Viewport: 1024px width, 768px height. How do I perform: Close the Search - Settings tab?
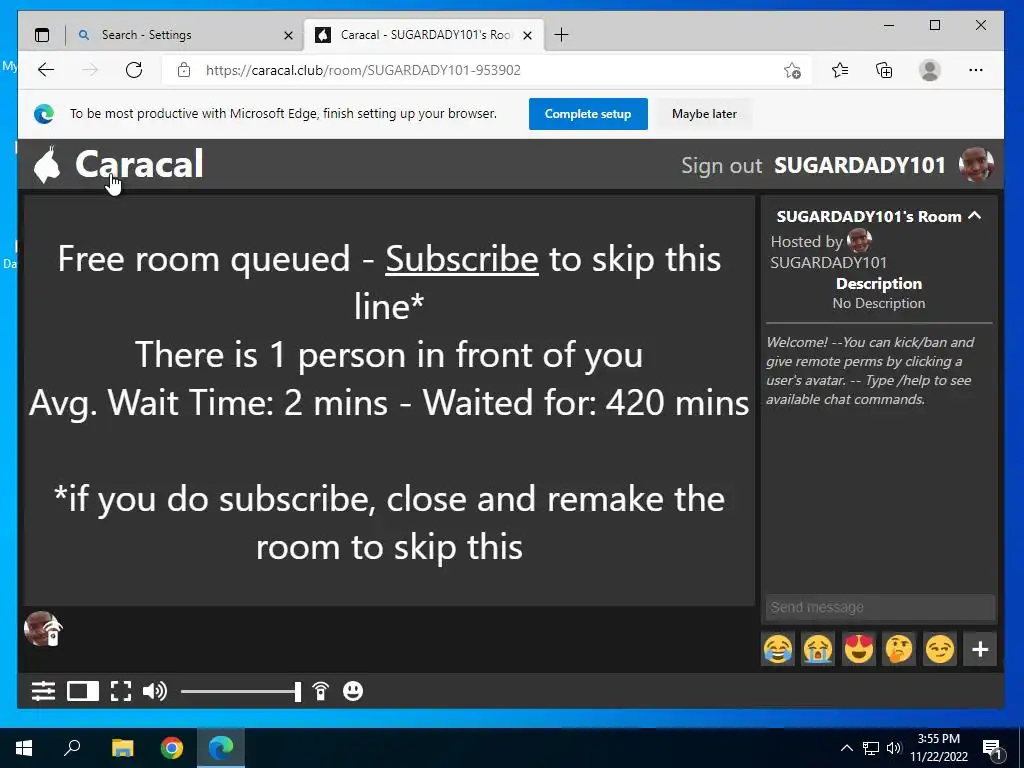(288, 35)
